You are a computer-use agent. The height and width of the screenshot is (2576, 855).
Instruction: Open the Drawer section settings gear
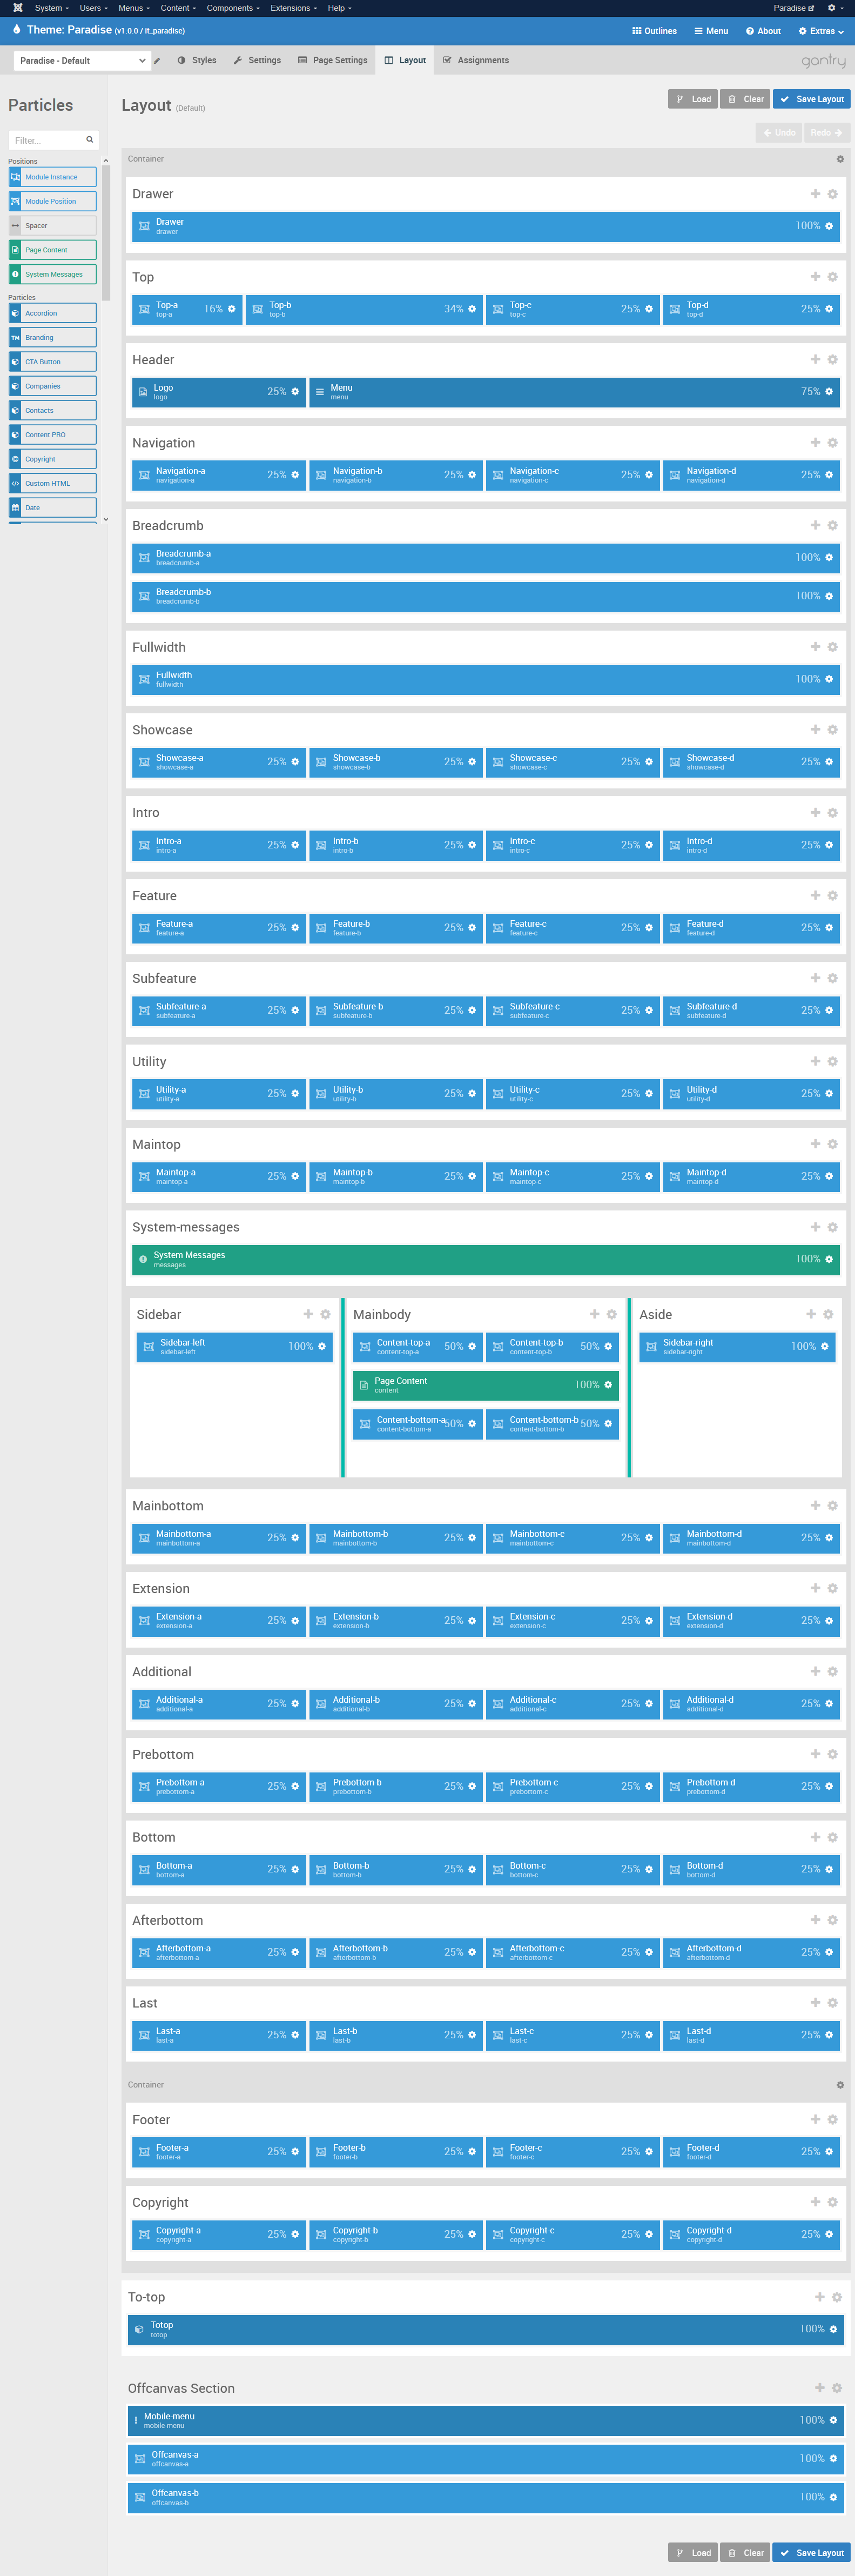coord(832,194)
